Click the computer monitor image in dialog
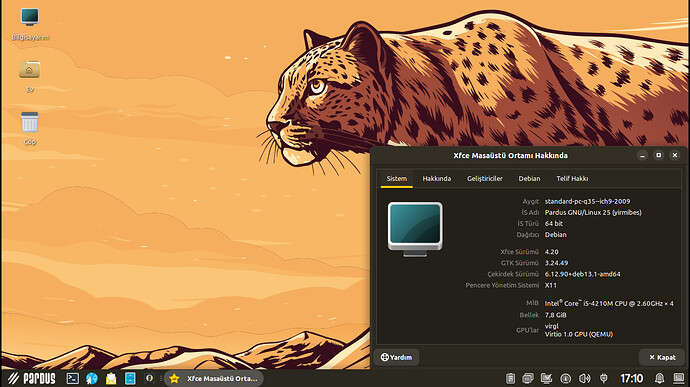Screen dimensions: 690x387 click(415, 229)
